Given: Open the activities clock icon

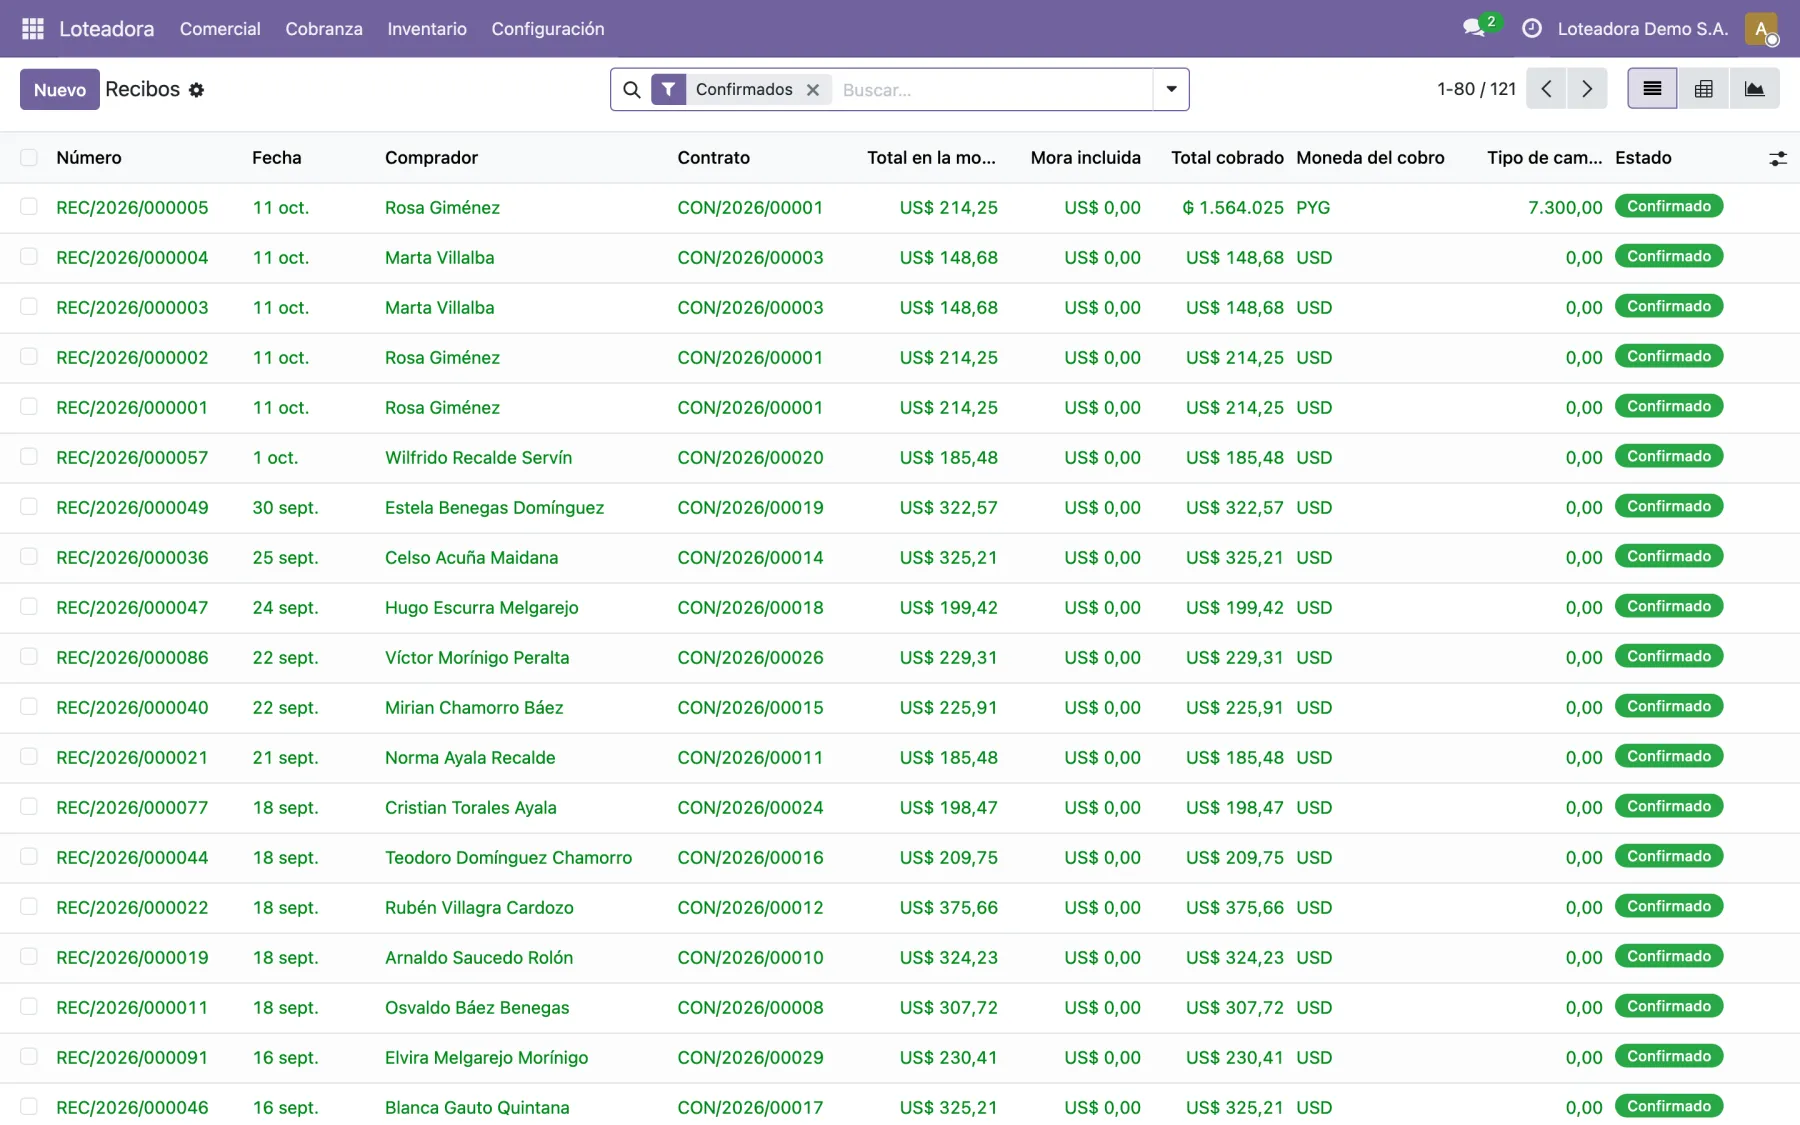Looking at the screenshot, I should [1531, 29].
